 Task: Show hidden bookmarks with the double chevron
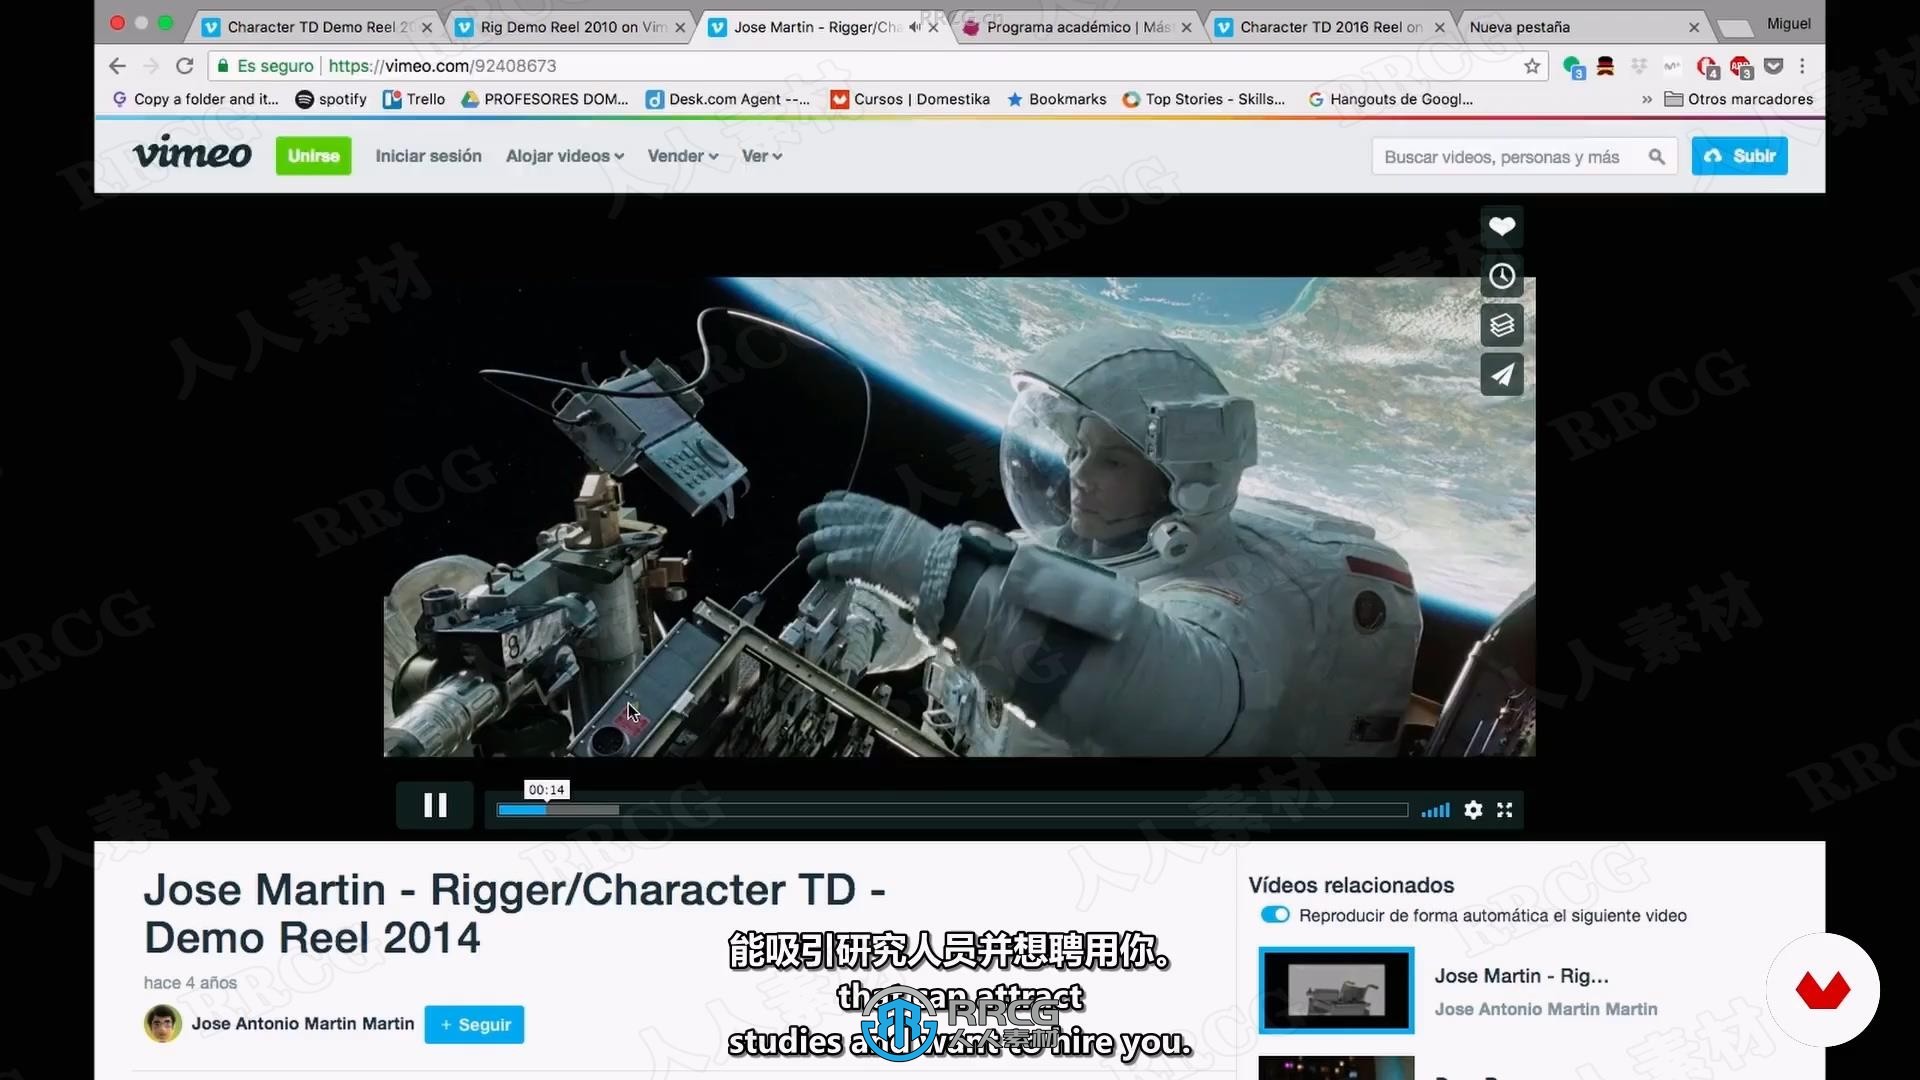click(x=1647, y=99)
